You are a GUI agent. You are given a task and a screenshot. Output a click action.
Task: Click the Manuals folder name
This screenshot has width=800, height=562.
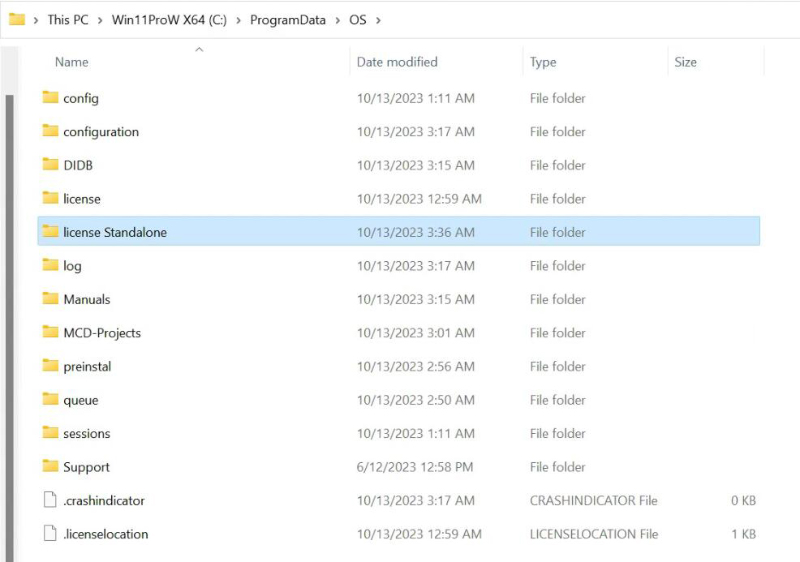87,299
